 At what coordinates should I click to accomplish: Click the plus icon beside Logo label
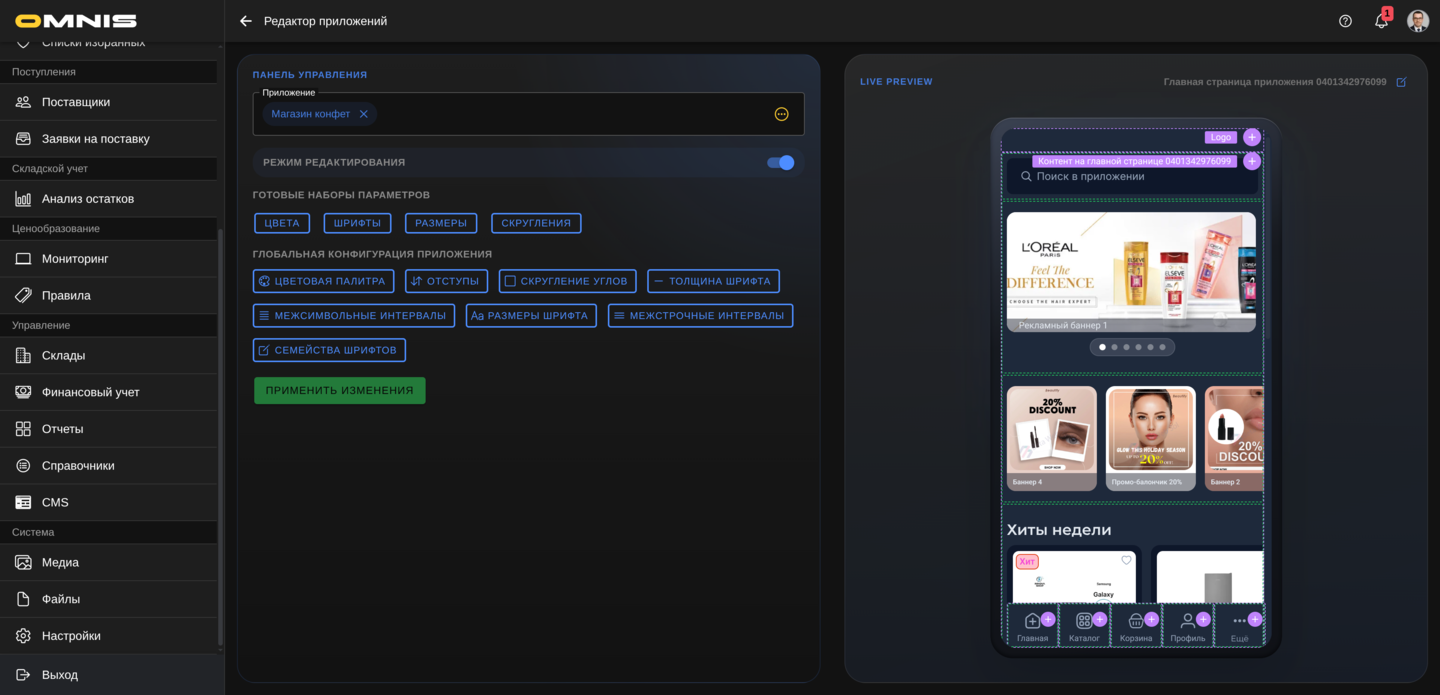click(x=1251, y=137)
